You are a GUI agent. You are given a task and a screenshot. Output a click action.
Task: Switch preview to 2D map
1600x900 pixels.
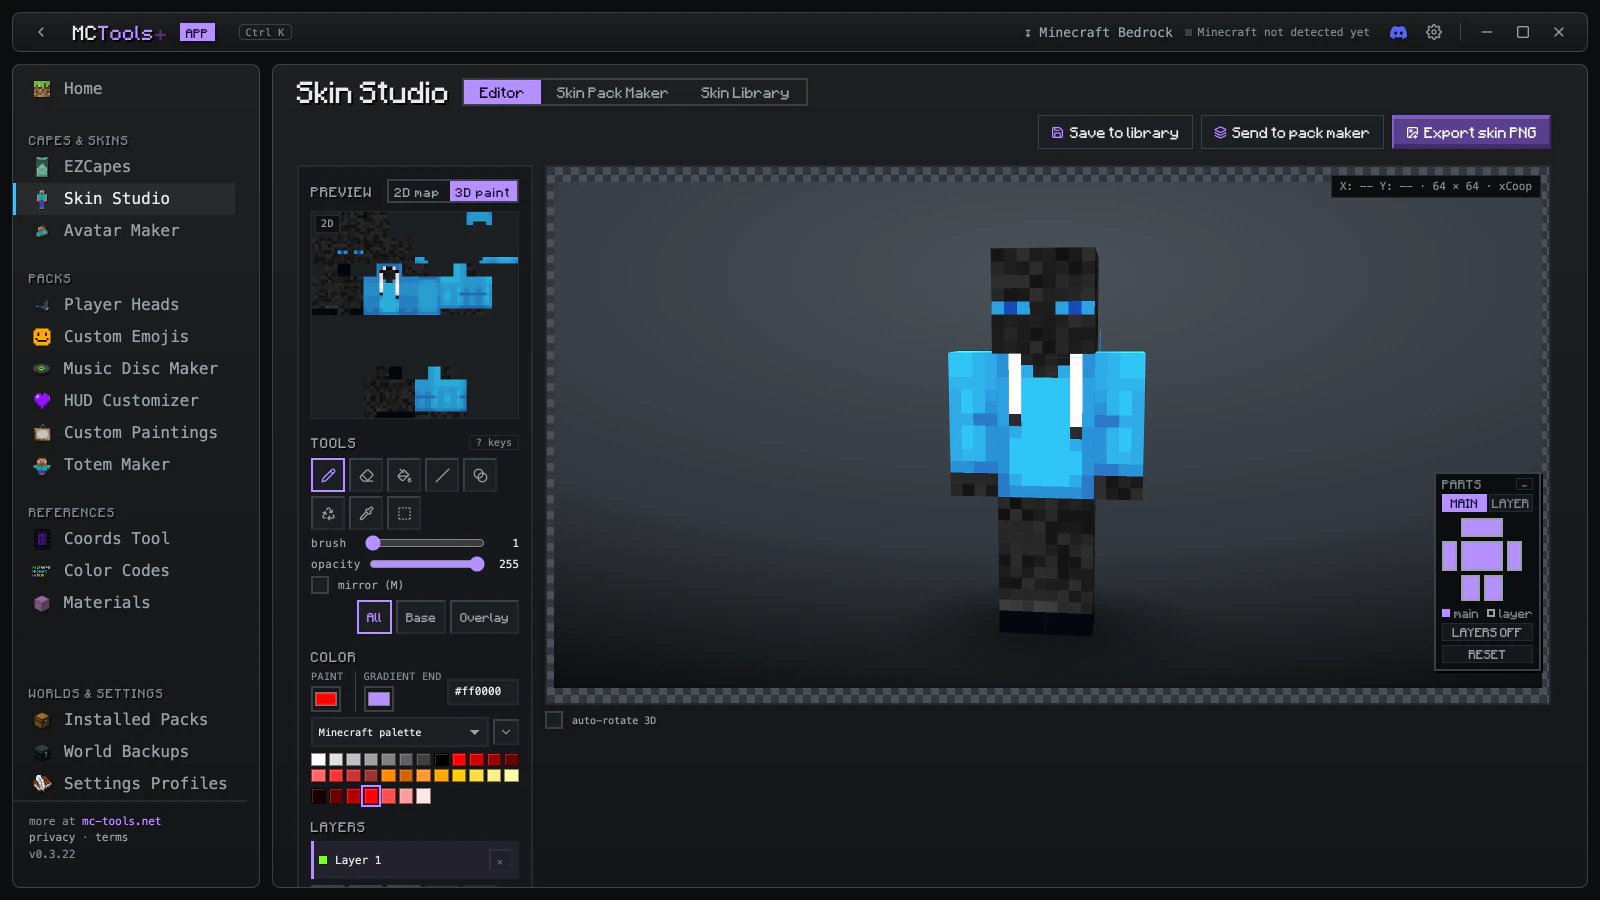(417, 192)
